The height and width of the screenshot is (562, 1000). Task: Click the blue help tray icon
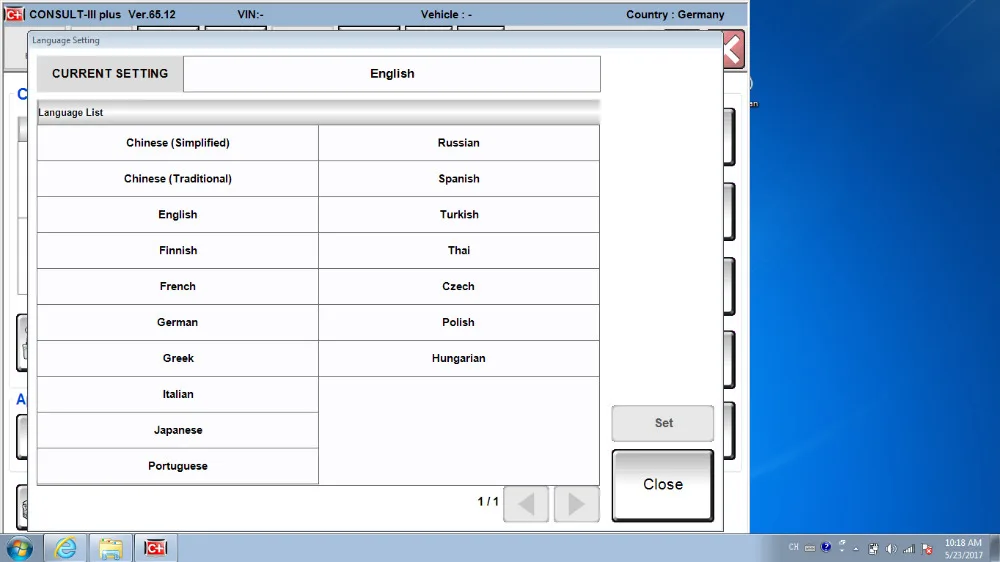point(826,547)
